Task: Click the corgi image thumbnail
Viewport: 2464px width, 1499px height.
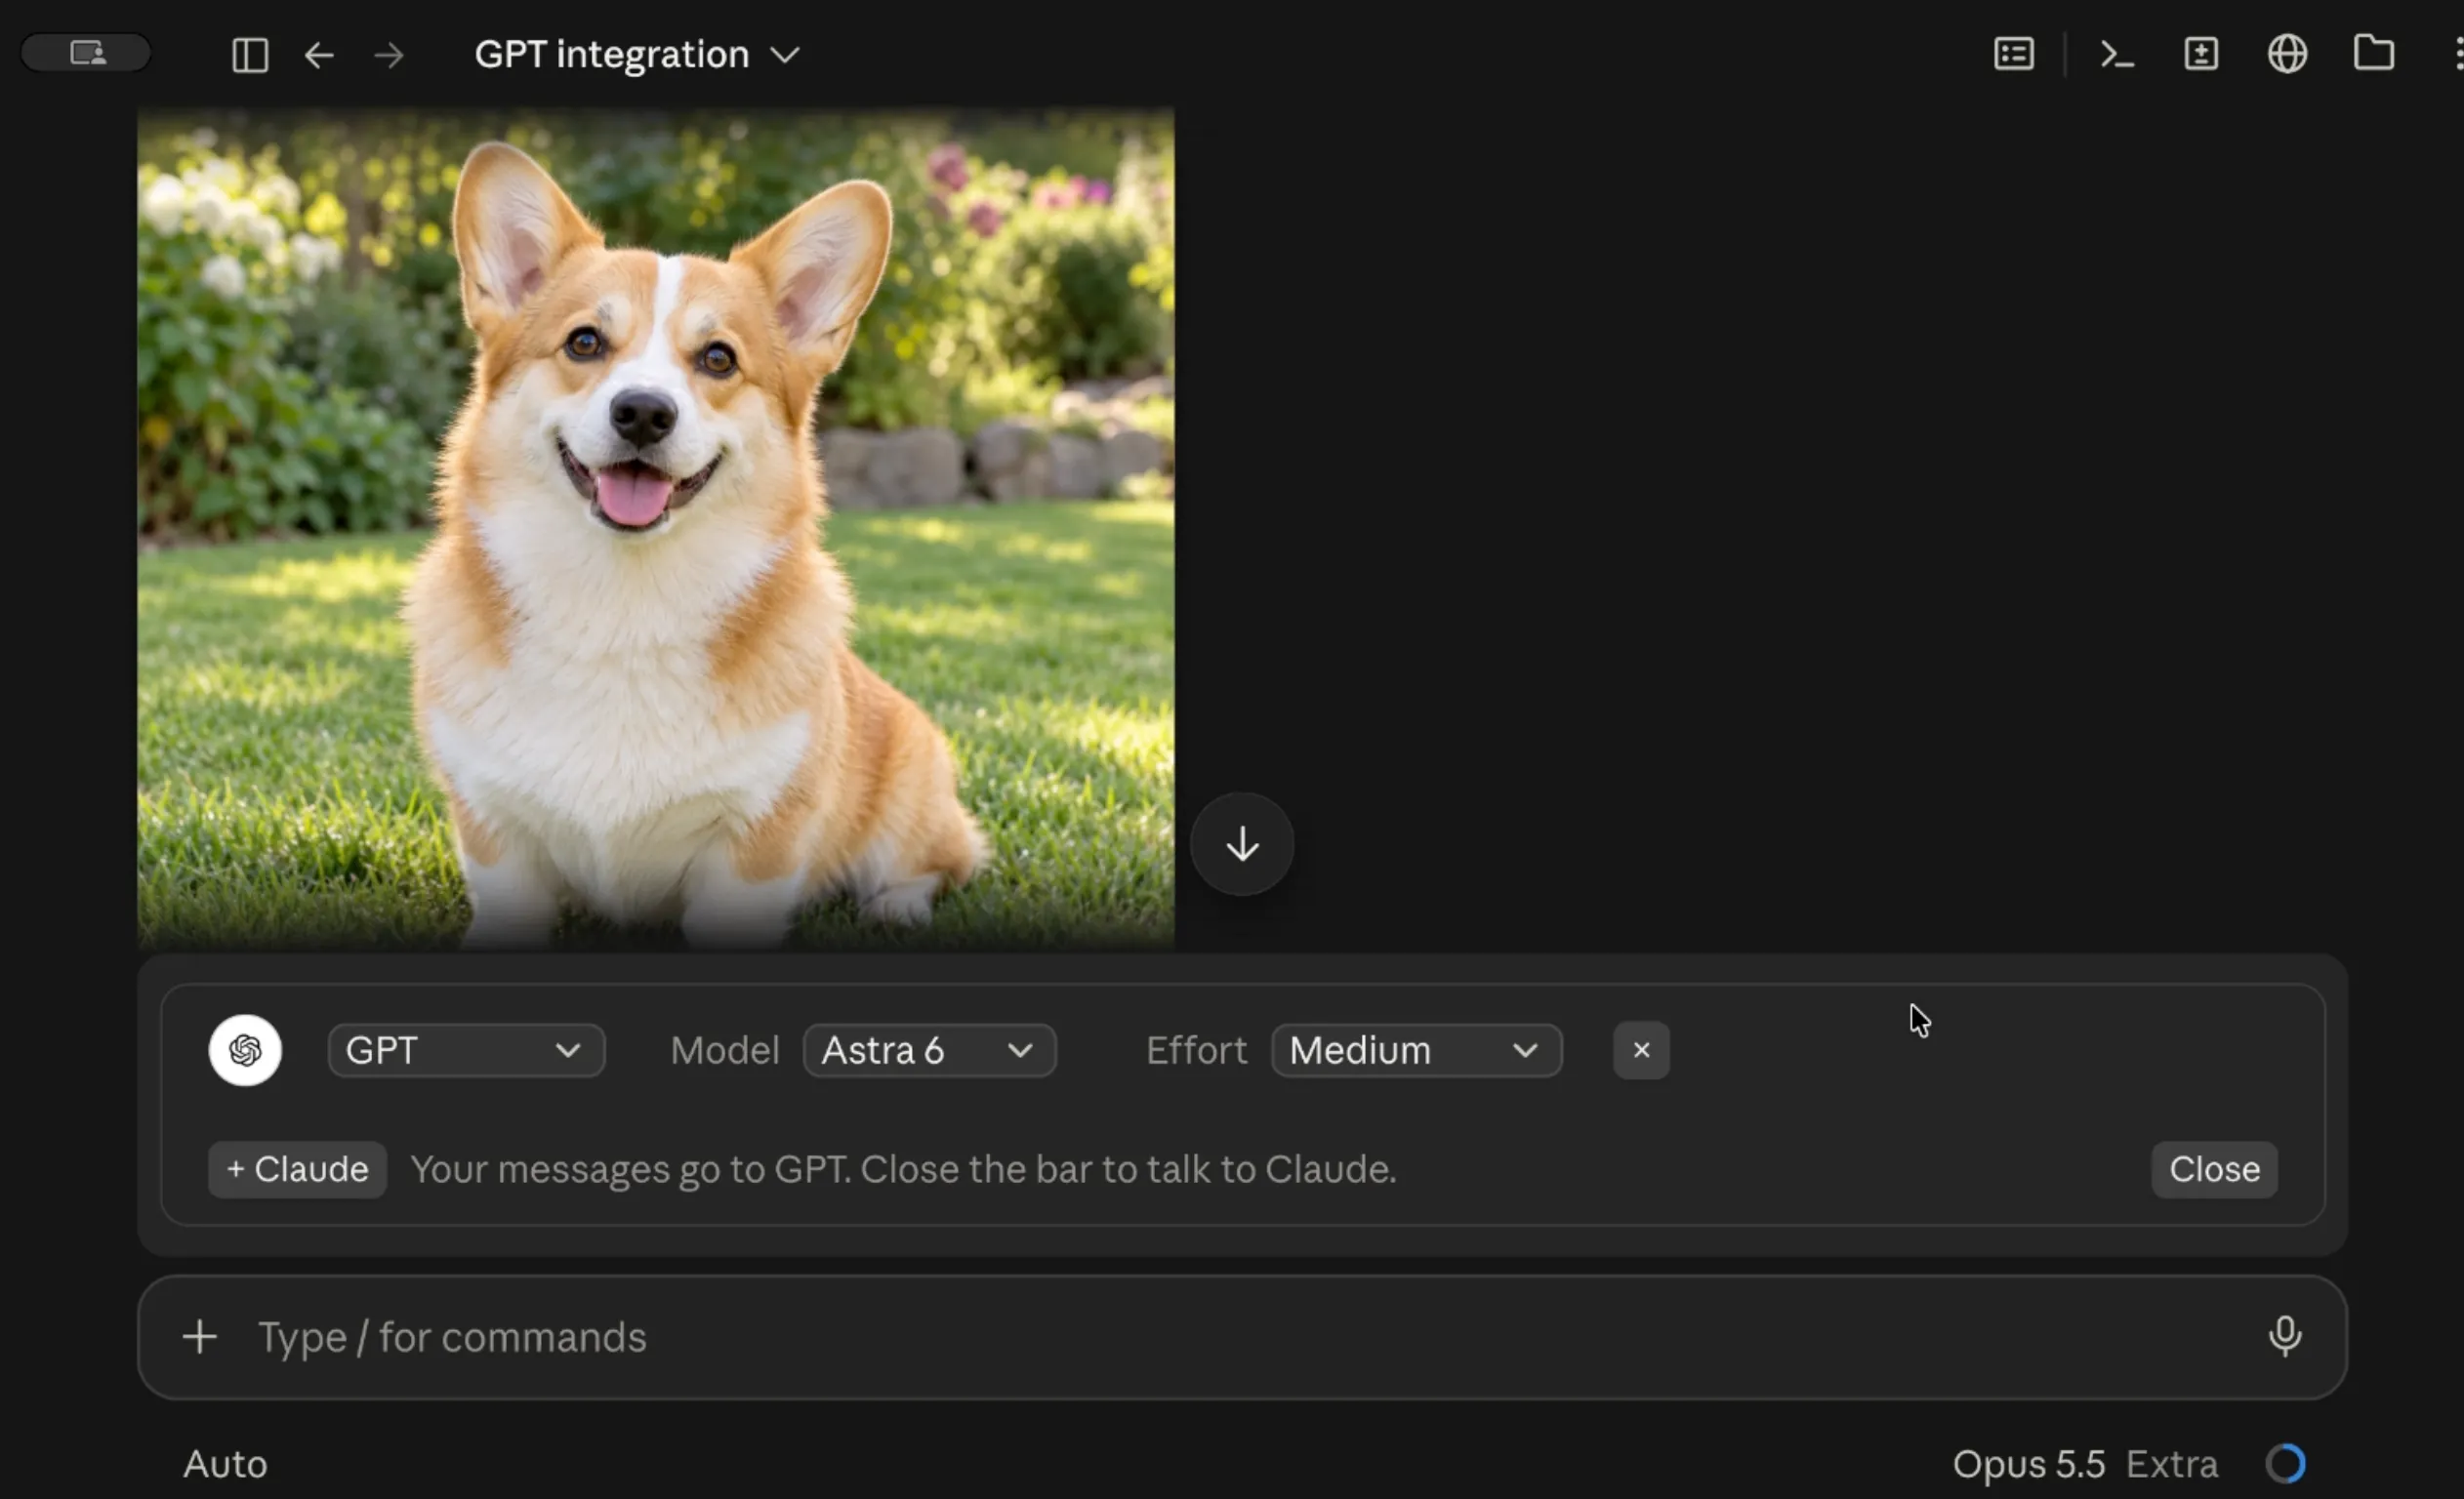Action: coord(656,528)
